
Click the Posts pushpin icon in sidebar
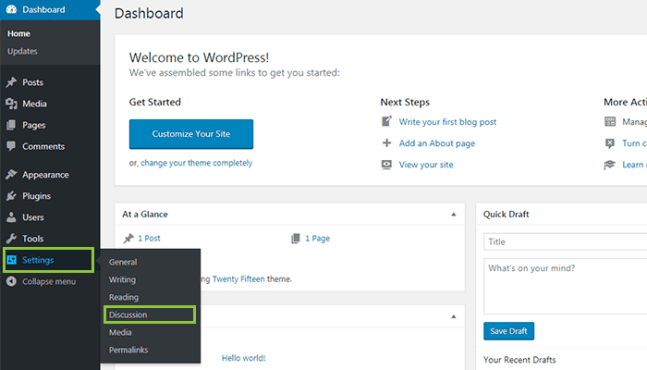pyautogui.click(x=11, y=82)
